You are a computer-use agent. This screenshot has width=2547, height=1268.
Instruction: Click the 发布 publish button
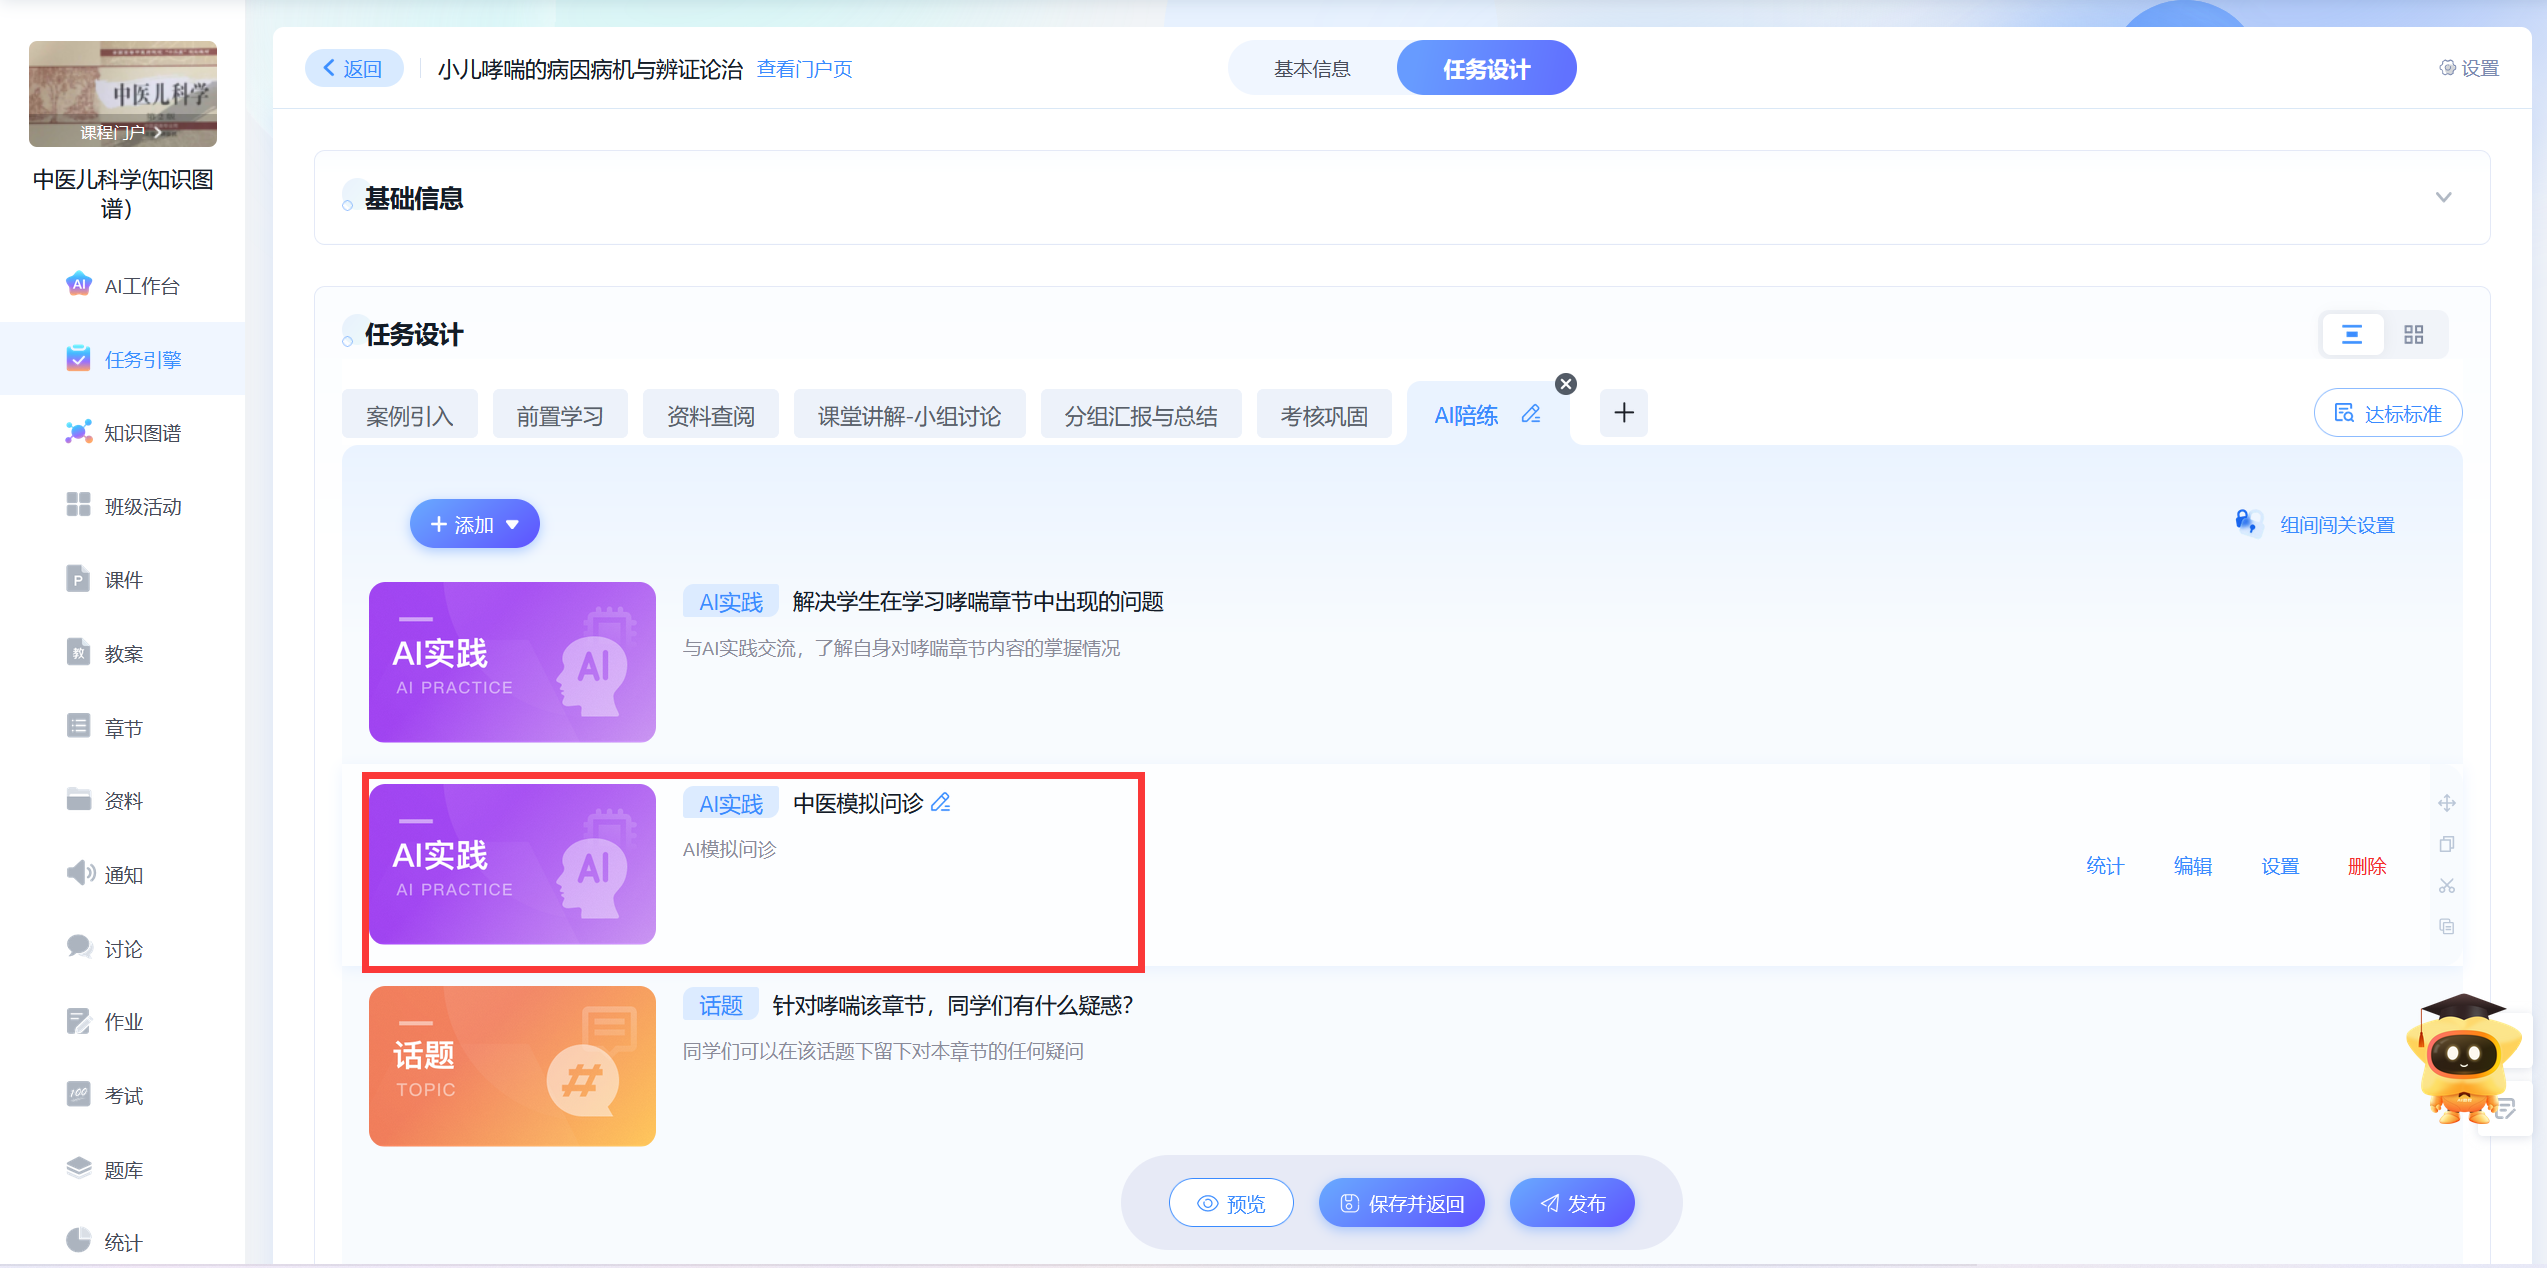pyautogui.click(x=1571, y=1203)
